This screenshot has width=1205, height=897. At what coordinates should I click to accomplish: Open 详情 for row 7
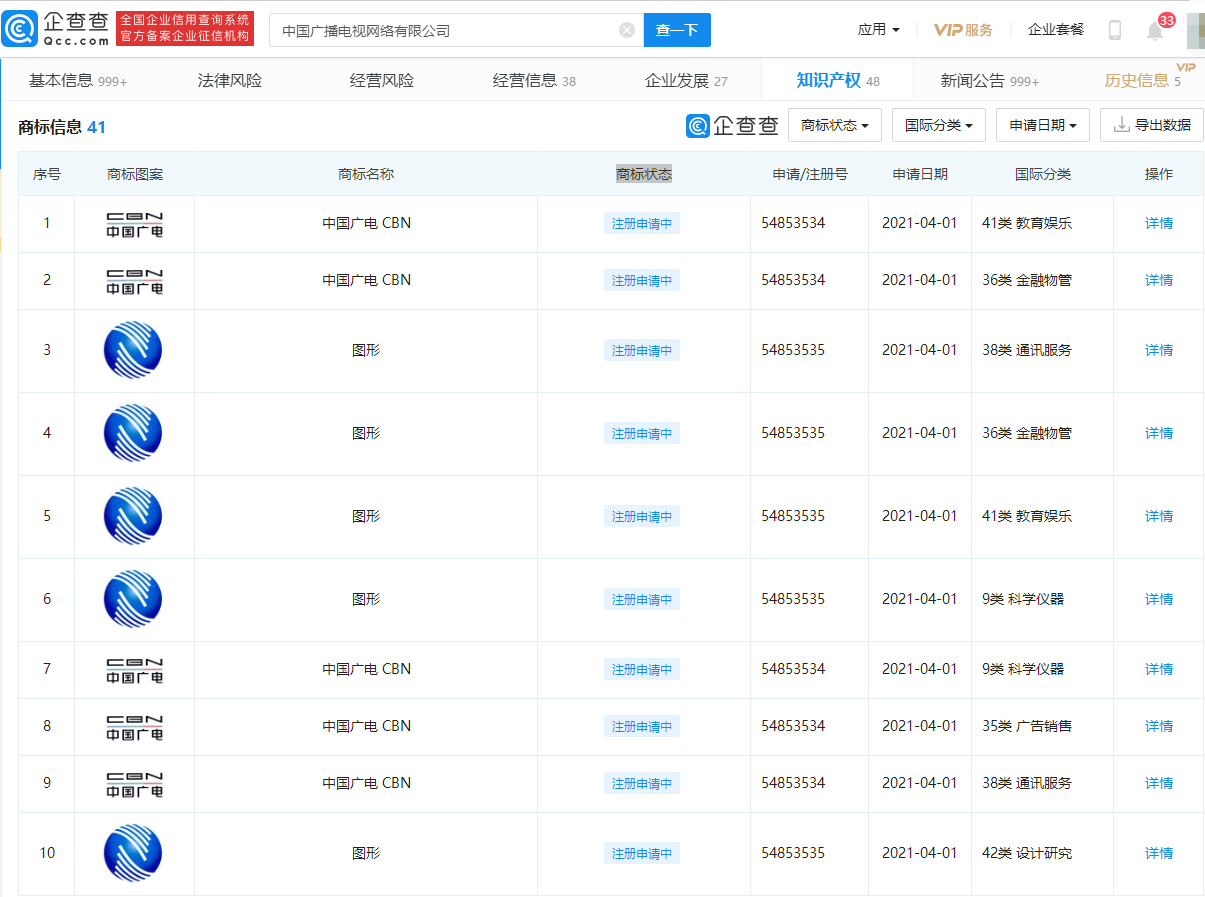coord(1159,669)
